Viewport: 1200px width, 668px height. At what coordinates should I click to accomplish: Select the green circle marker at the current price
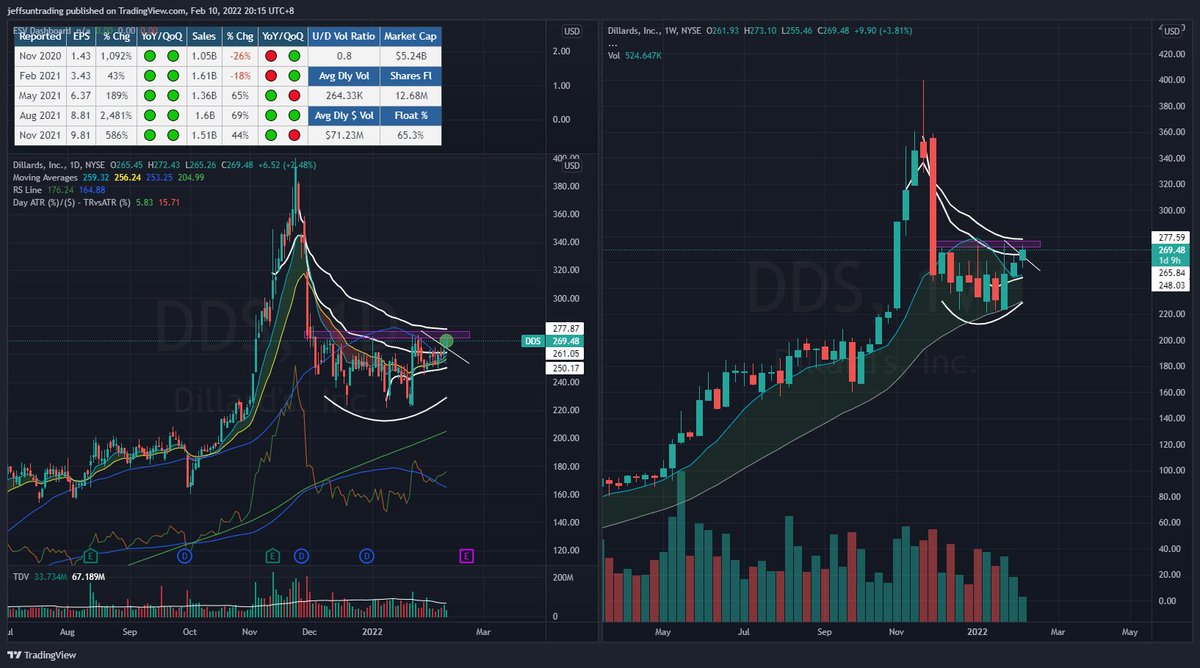[447, 341]
